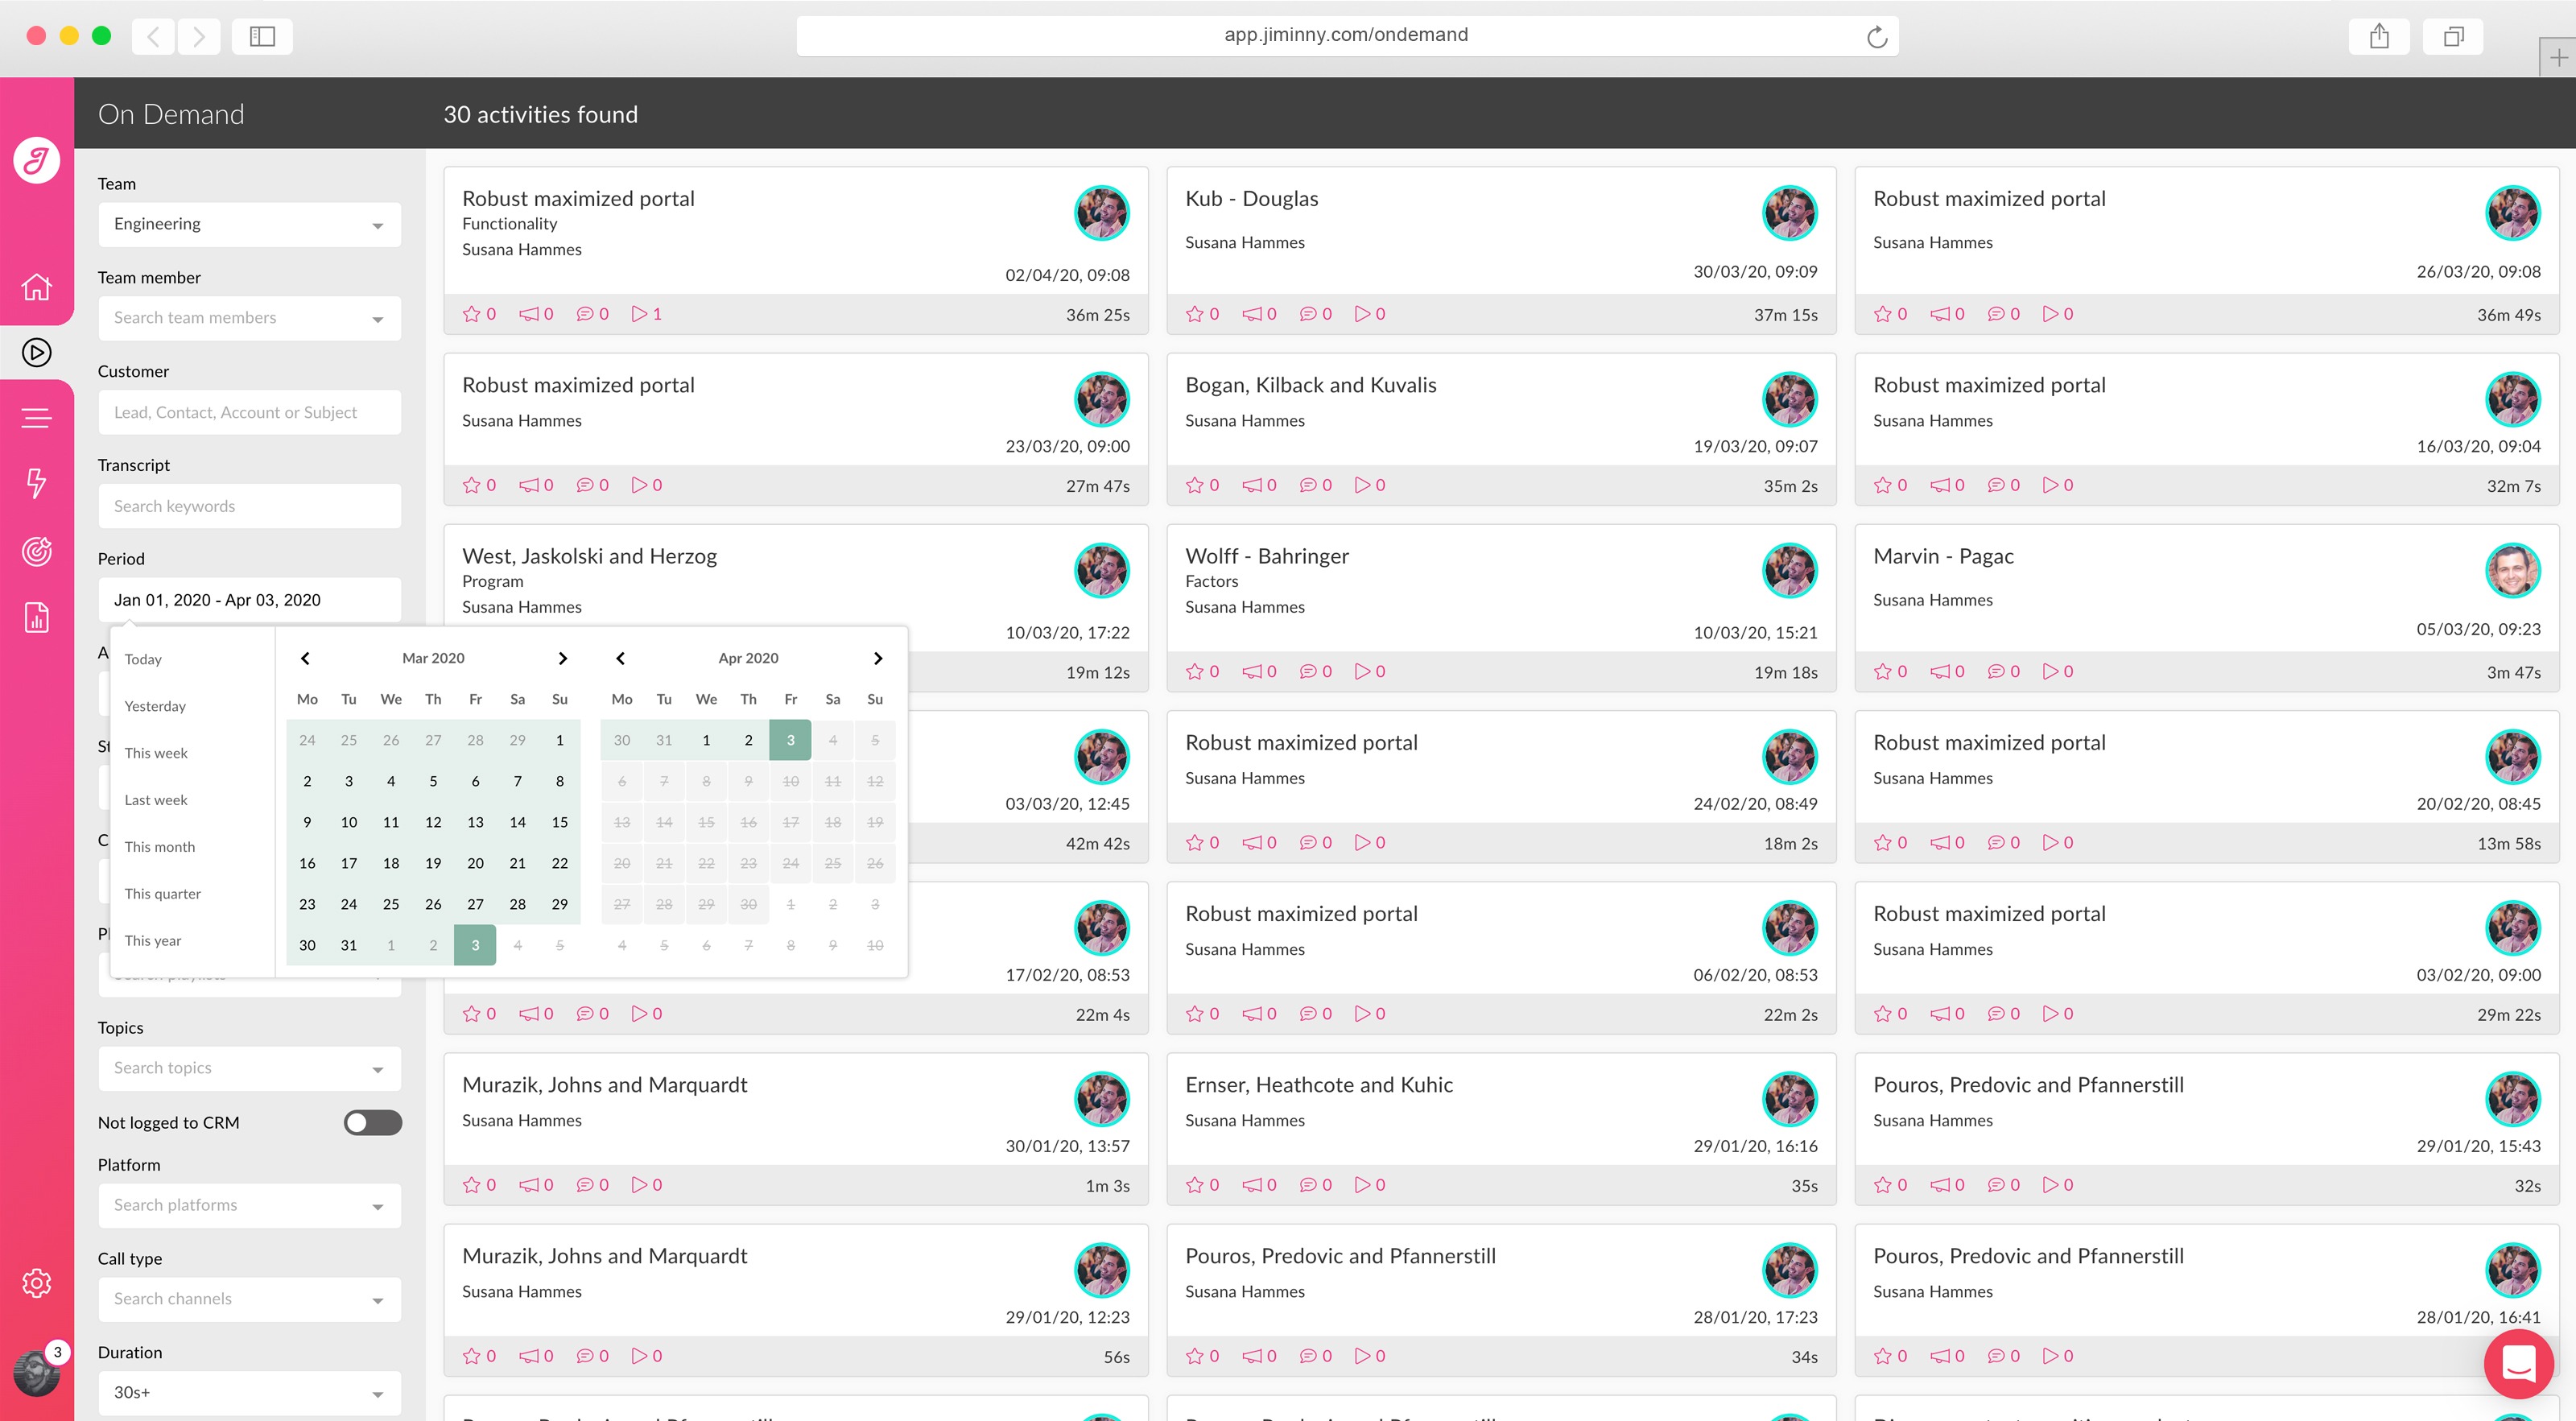Screen dimensions: 2576x1421
Task: Choose Last week preset period
Action: click(156, 800)
